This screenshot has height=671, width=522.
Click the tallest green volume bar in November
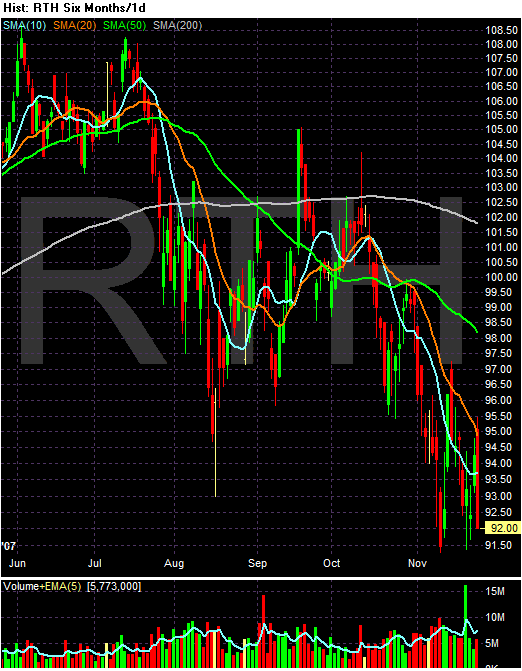coord(466,626)
